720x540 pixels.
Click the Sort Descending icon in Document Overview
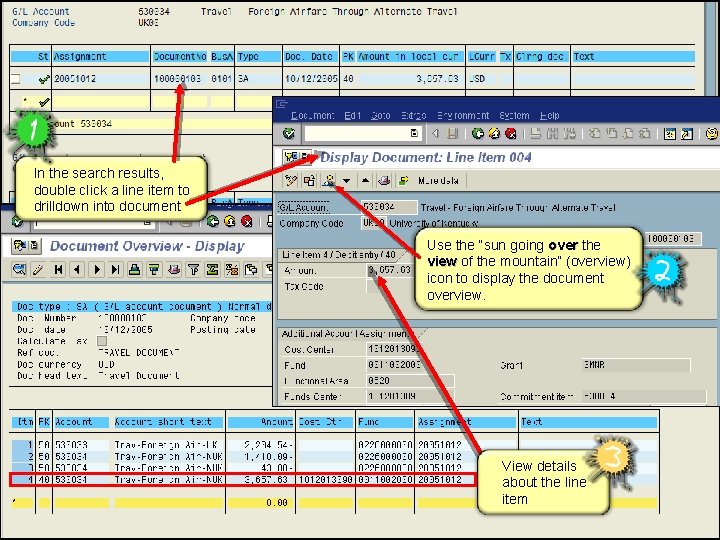[154, 269]
